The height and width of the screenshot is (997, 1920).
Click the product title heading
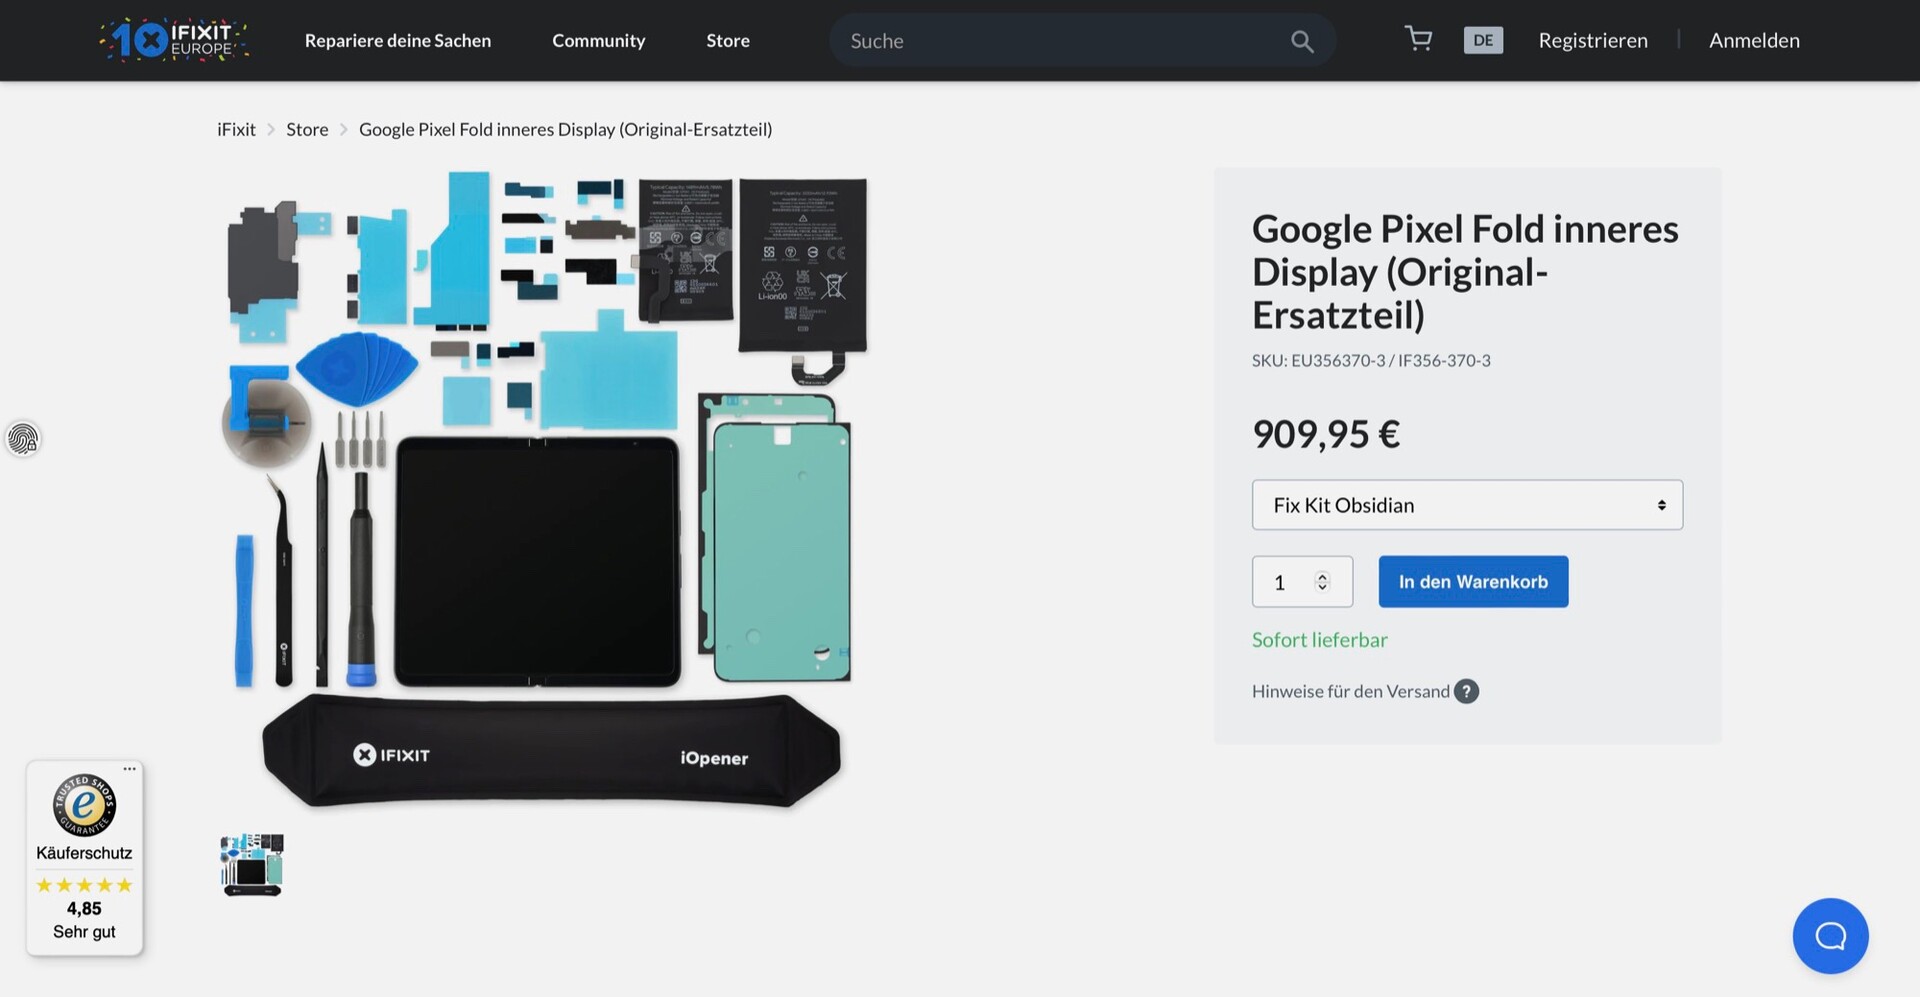pos(1465,272)
